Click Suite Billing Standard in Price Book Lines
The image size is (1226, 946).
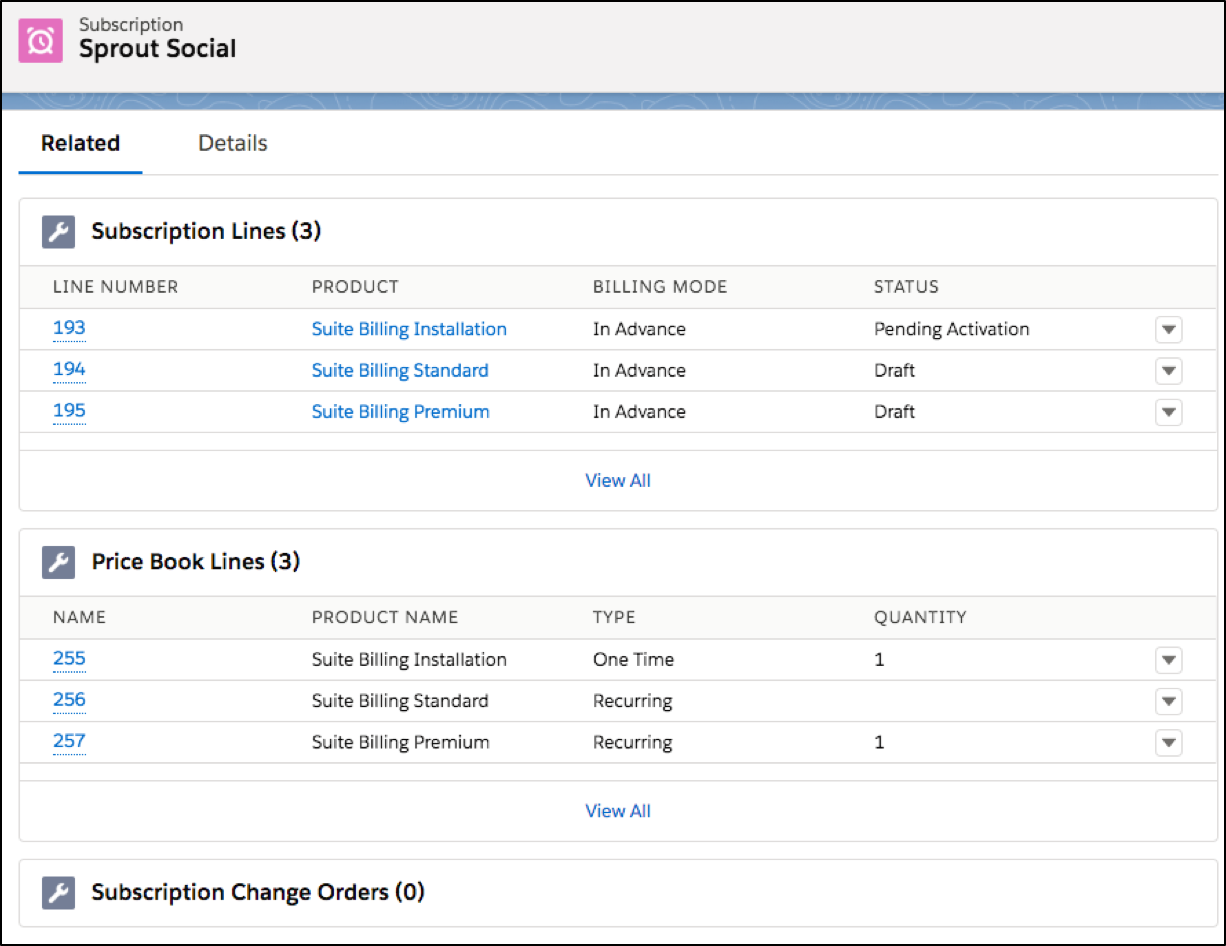pyautogui.click(x=400, y=701)
